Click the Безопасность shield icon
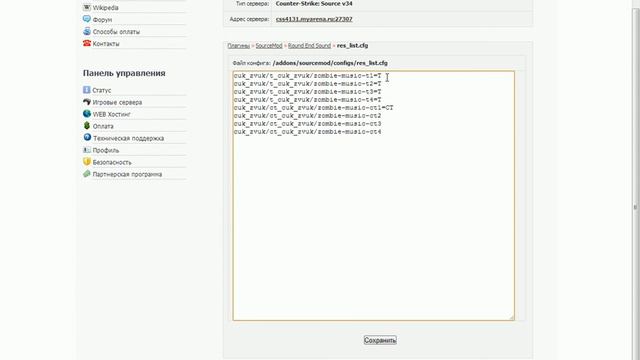 click(x=87, y=162)
